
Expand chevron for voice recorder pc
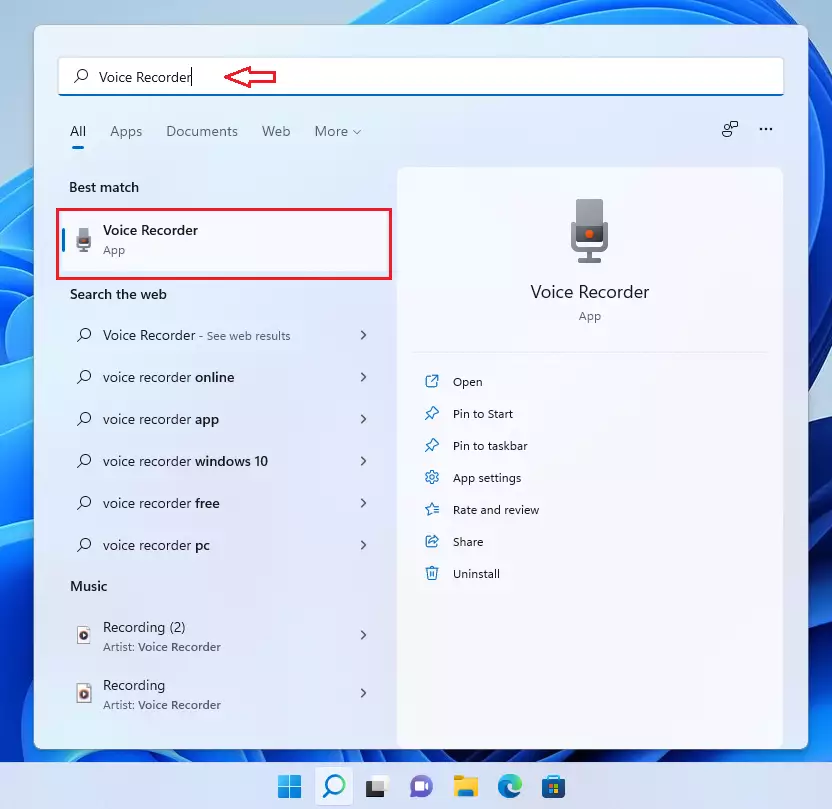point(363,545)
